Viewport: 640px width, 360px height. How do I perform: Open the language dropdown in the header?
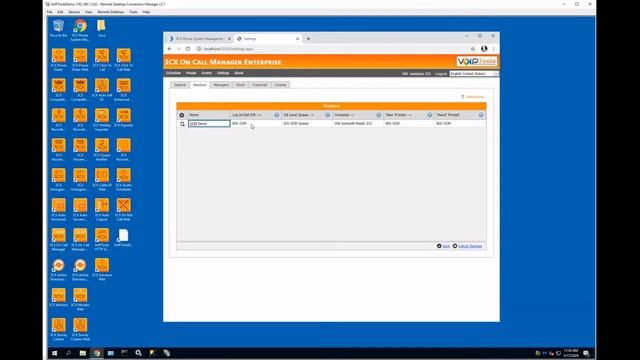pyautogui.click(x=473, y=73)
